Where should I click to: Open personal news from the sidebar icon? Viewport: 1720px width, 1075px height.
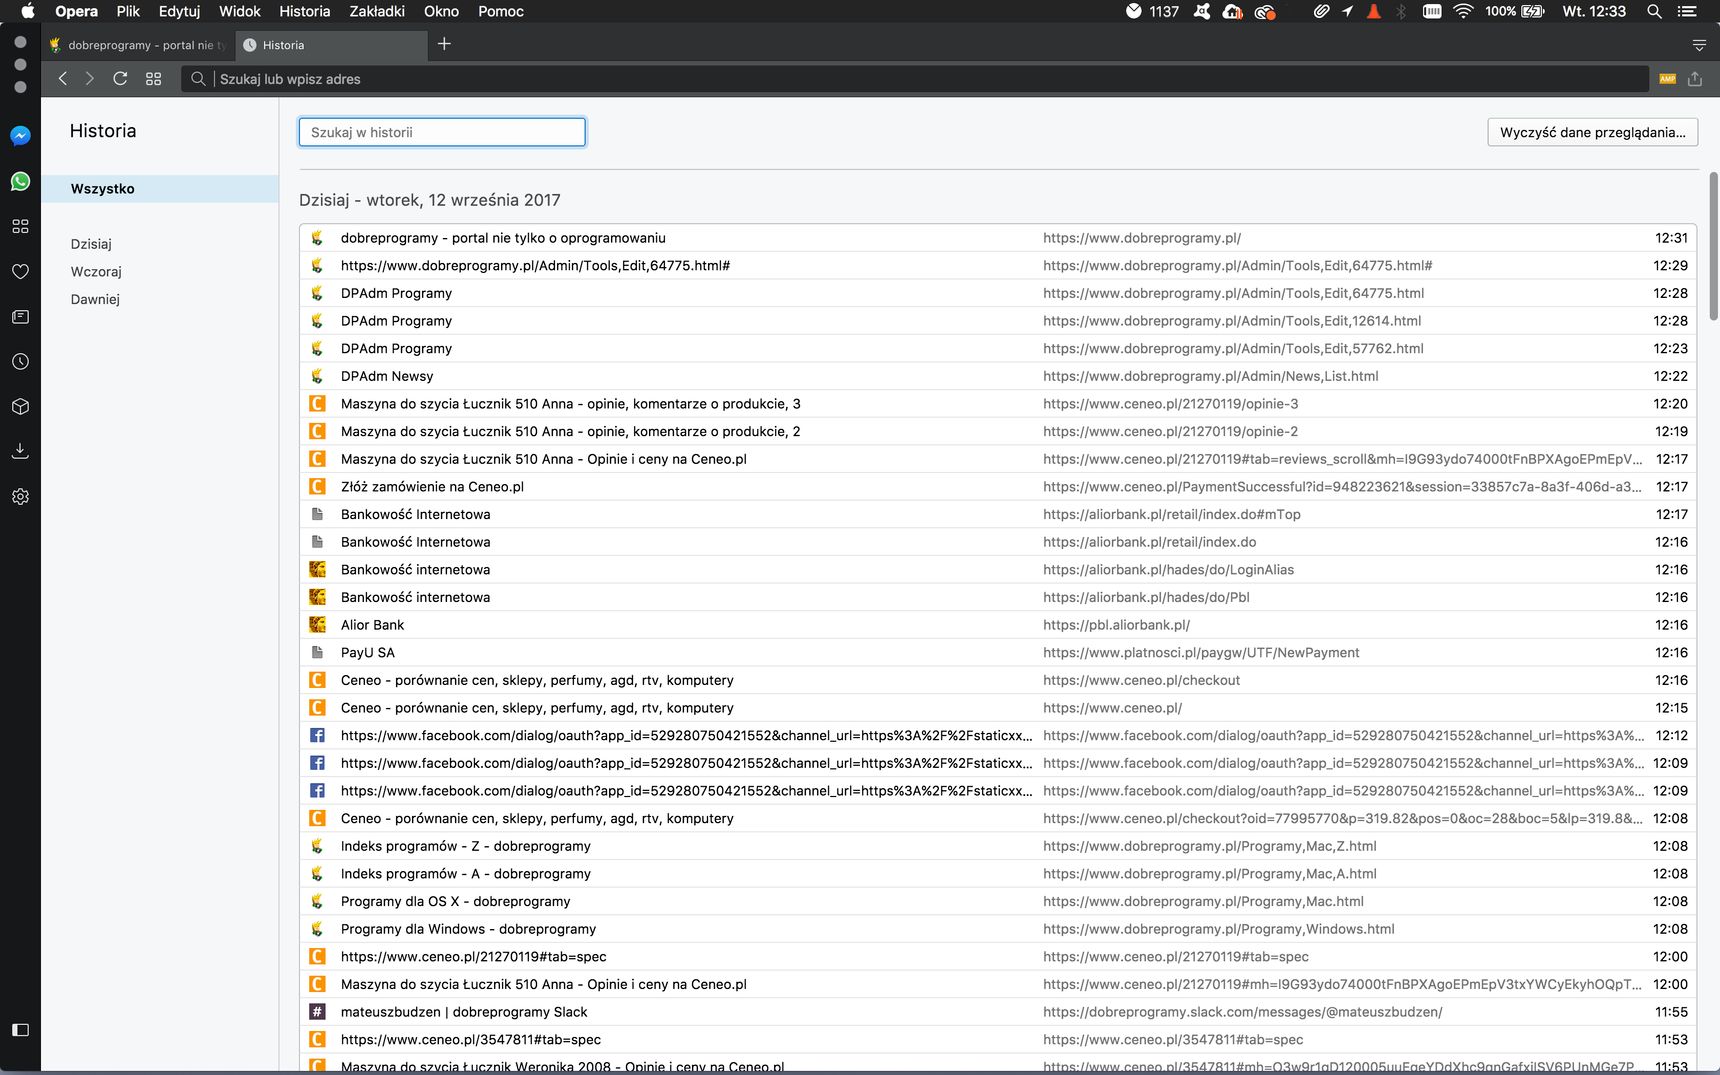click(20, 316)
